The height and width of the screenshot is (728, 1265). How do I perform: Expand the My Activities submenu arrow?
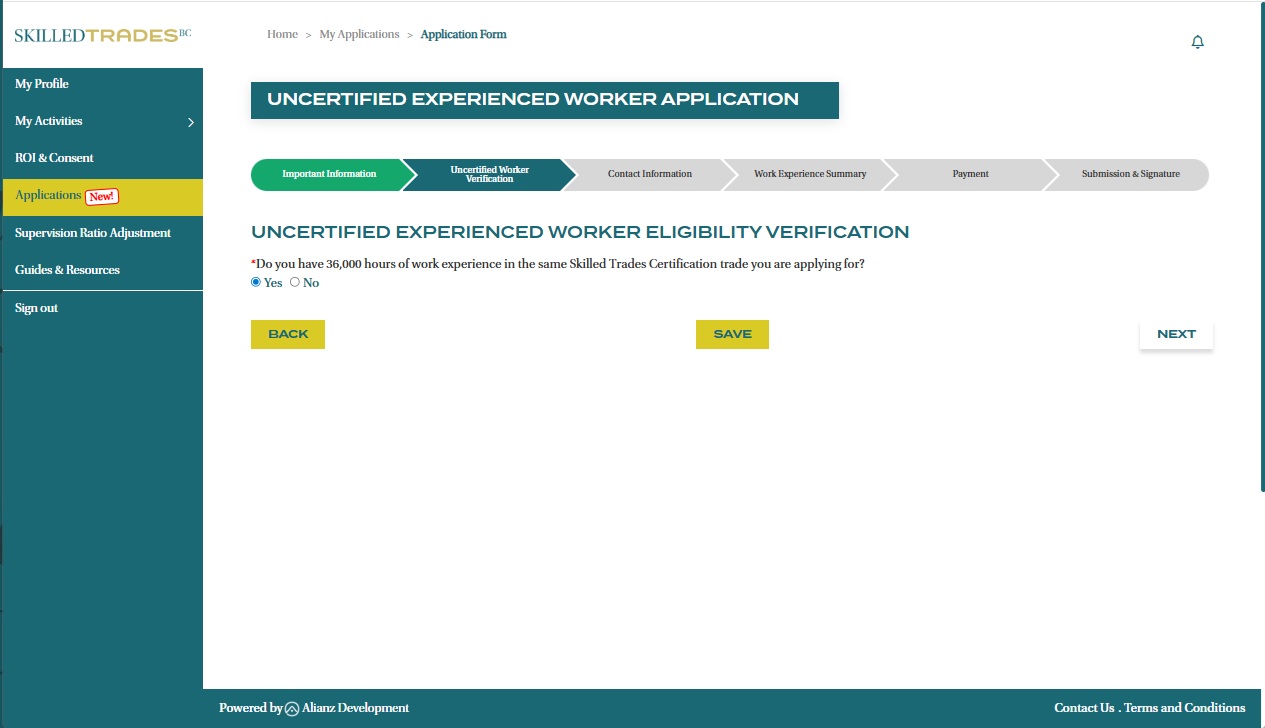[x=190, y=122]
